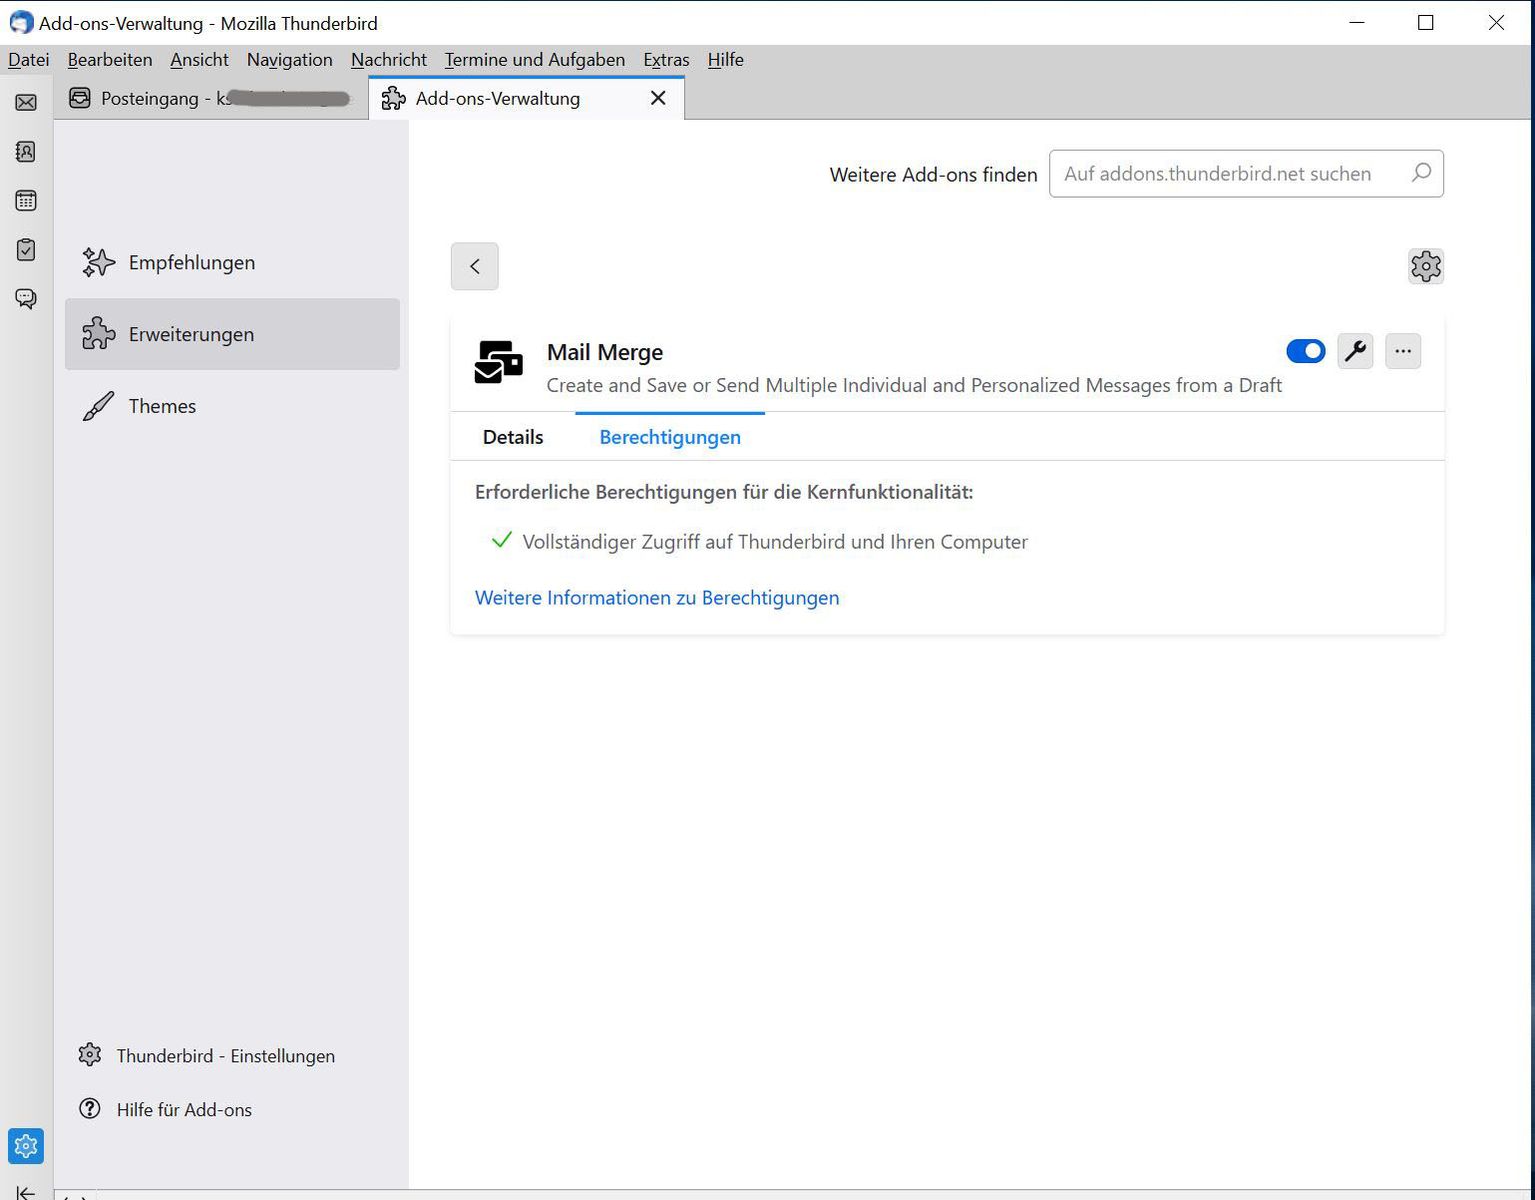
Task: Disable the Mail Merge extension toggle
Action: pyautogui.click(x=1305, y=351)
